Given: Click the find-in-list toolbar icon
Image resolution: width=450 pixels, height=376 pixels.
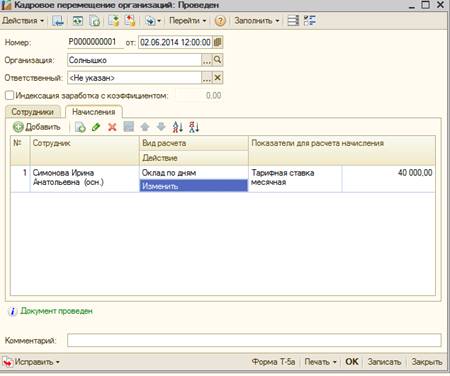Looking at the screenshot, I should [58, 21].
